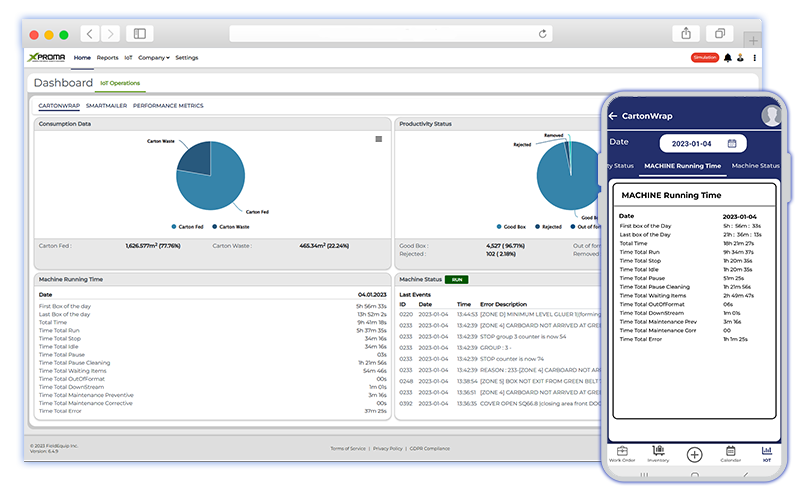Toggle Rejected legend entry
This screenshot has width=800, height=500.
pyautogui.click(x=548, y=227)
